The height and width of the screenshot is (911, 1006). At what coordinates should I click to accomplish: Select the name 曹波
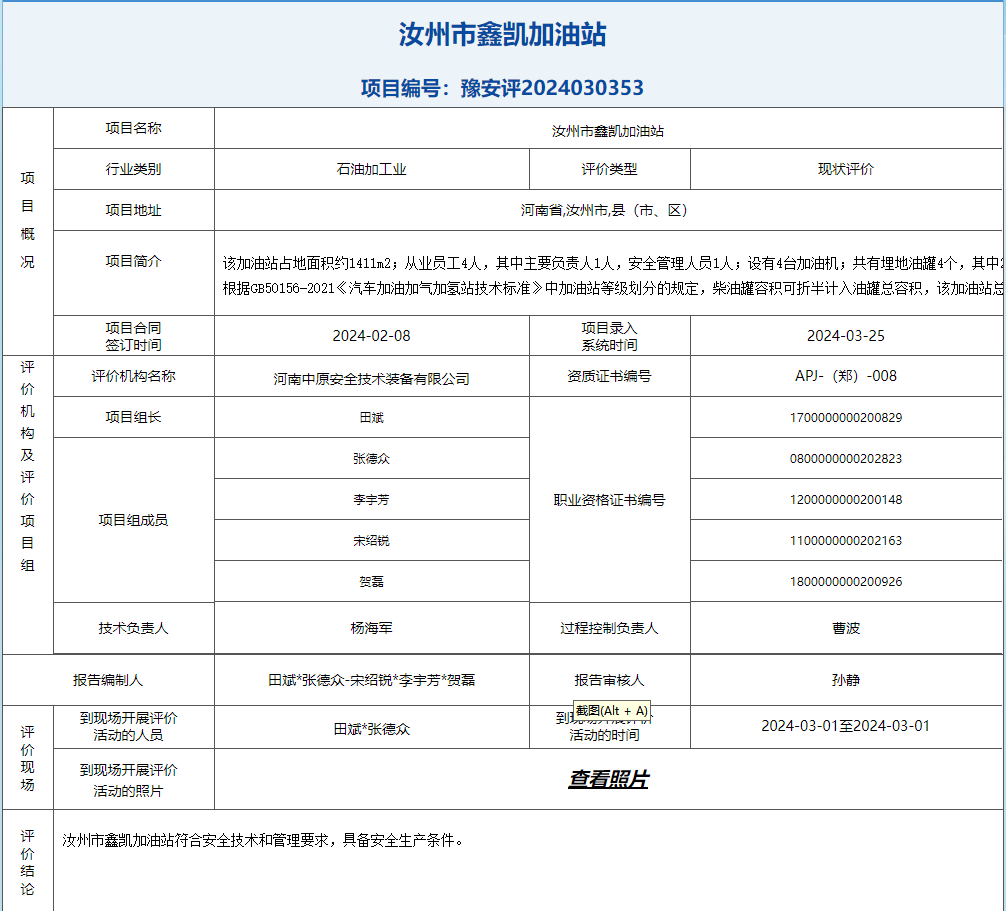[x=846, y=628]
